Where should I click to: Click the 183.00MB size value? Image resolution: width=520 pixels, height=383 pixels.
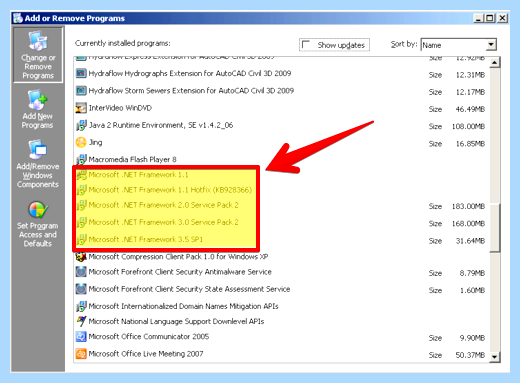click(468, 206)
